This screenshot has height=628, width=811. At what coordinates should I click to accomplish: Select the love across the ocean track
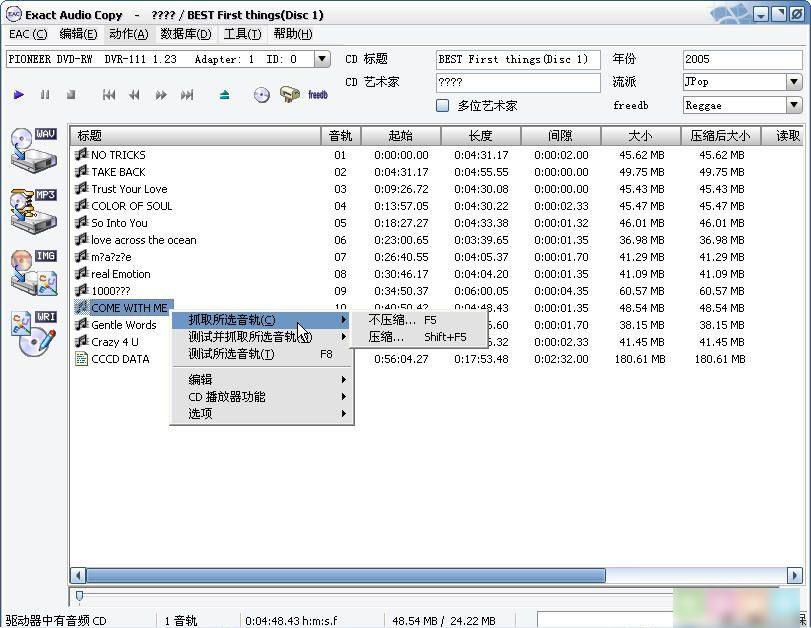pos(144,240)
